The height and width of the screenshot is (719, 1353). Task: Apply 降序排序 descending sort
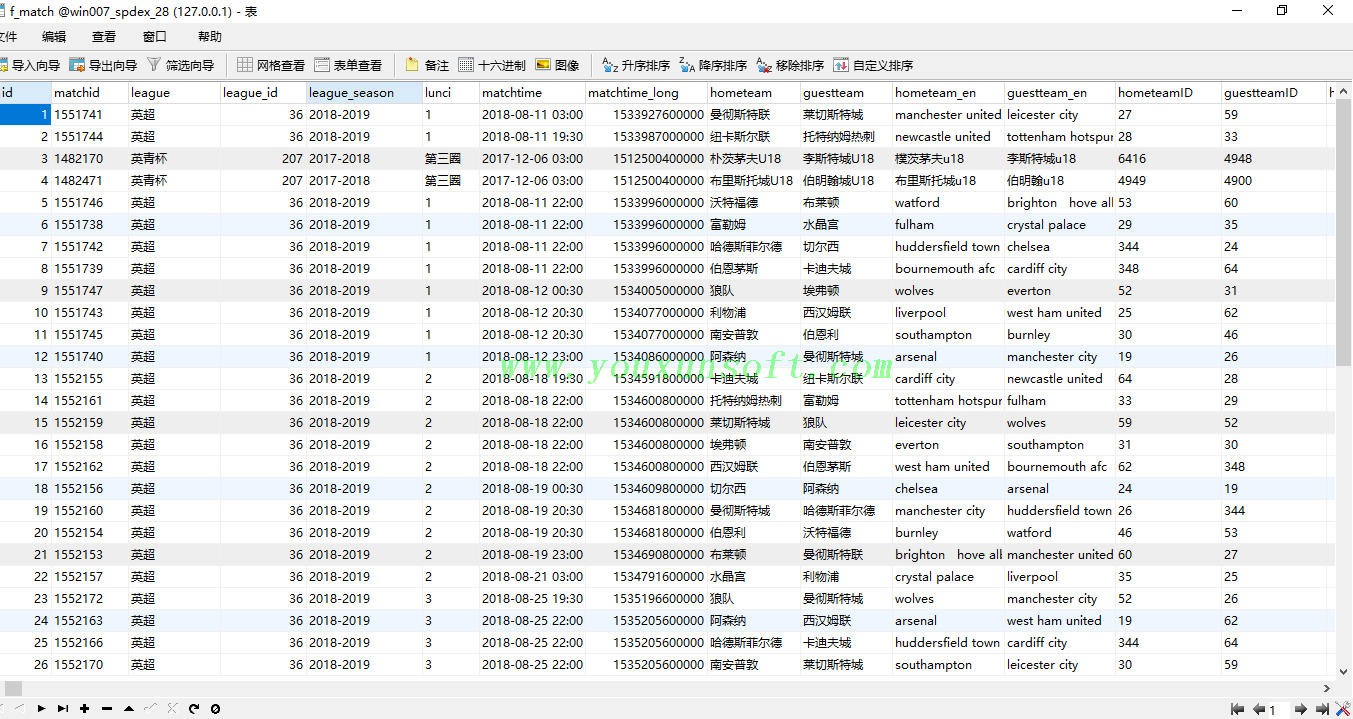click(713, 65)
